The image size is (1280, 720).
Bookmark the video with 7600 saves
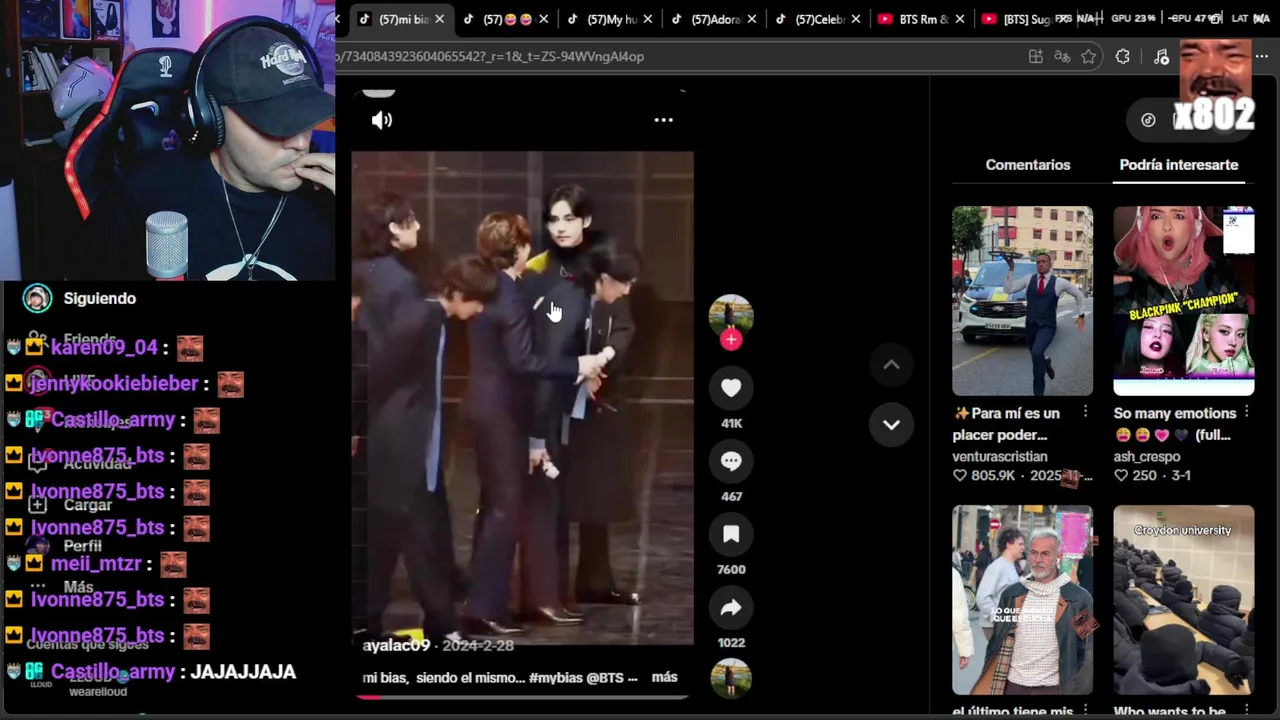731,534
